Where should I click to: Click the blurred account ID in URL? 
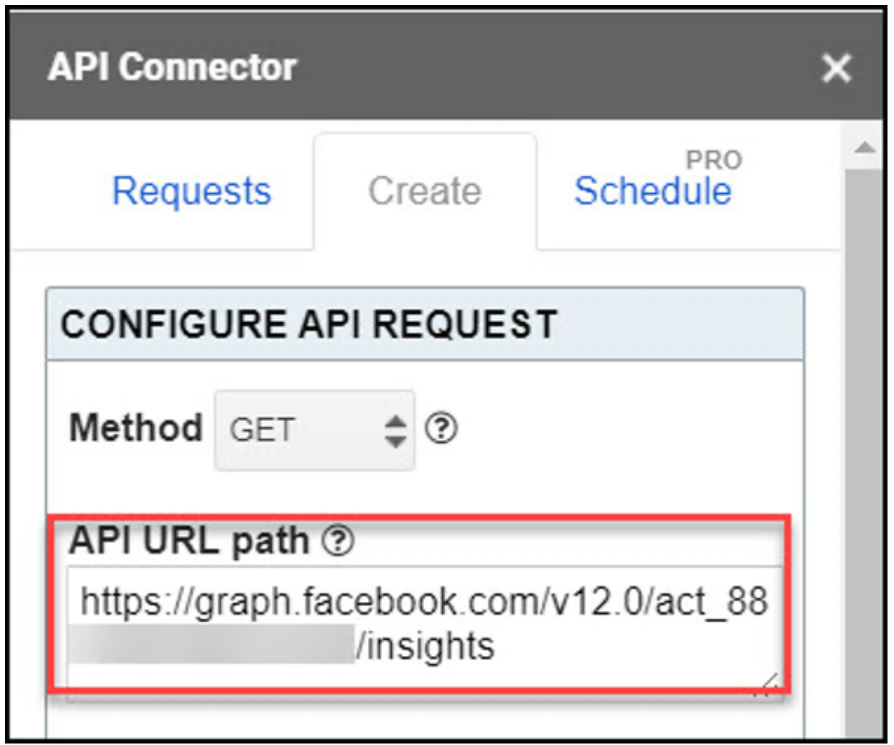tap(211, 644)
